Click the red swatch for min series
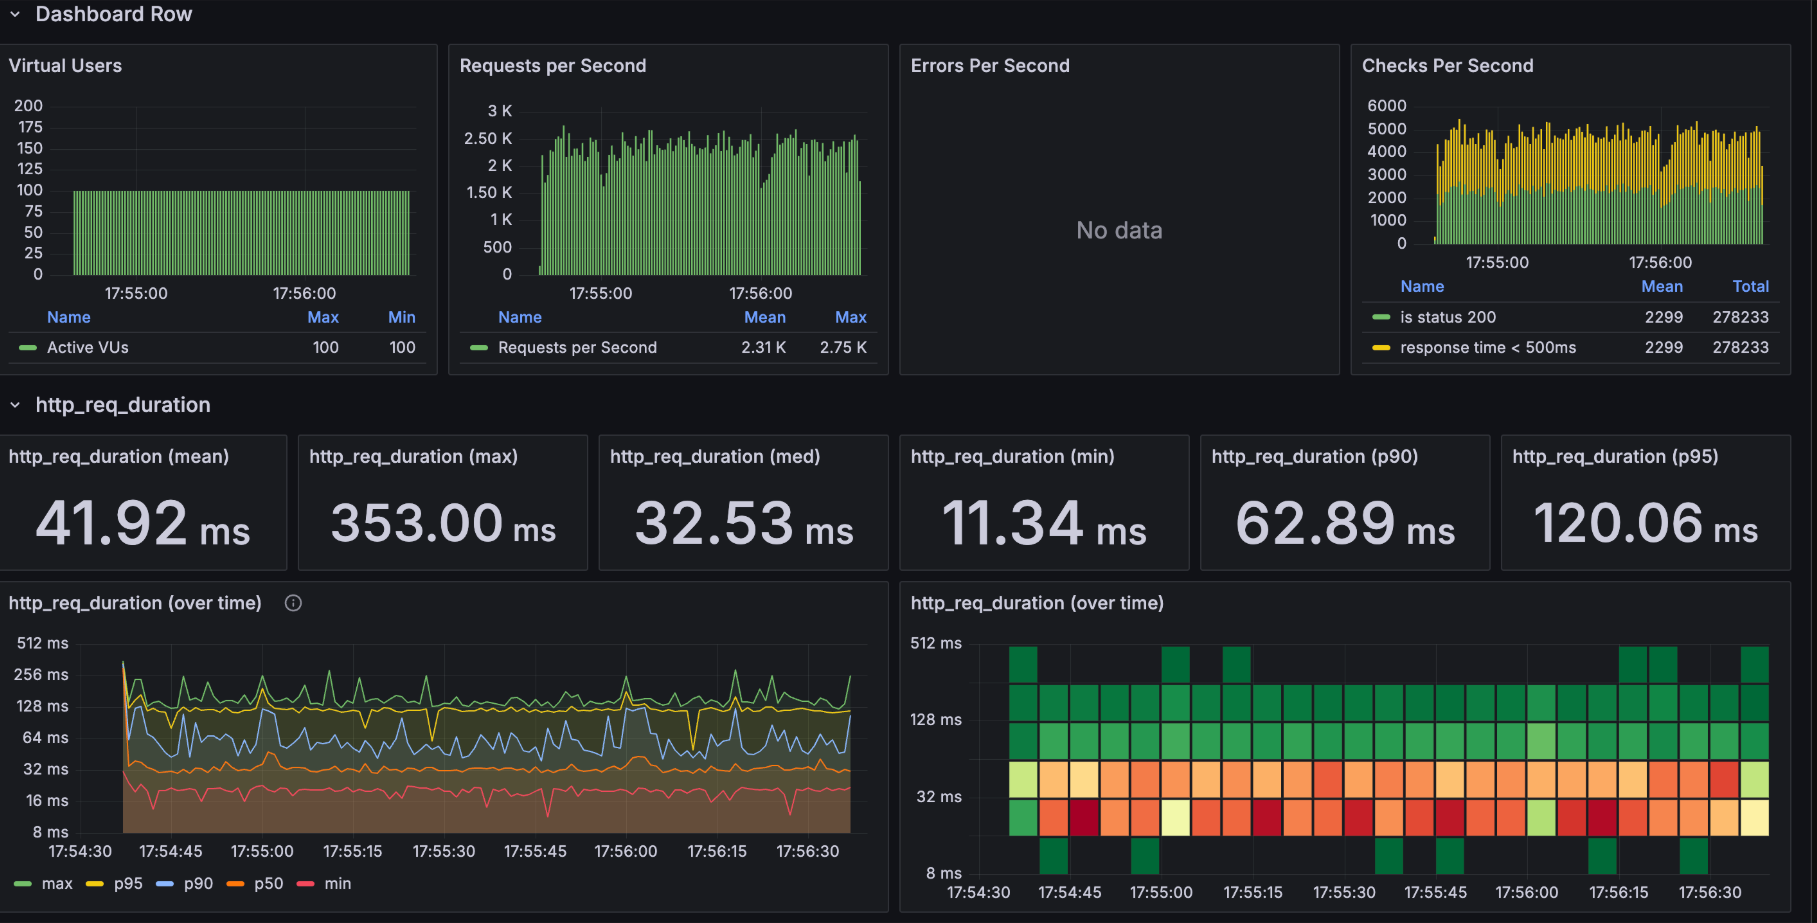 [x=306, y=884]
